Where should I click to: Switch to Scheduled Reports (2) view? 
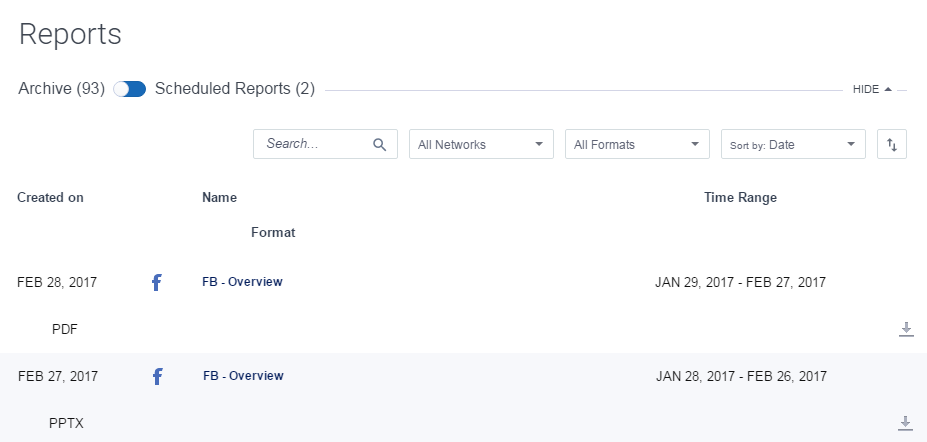tap(235, 89)
